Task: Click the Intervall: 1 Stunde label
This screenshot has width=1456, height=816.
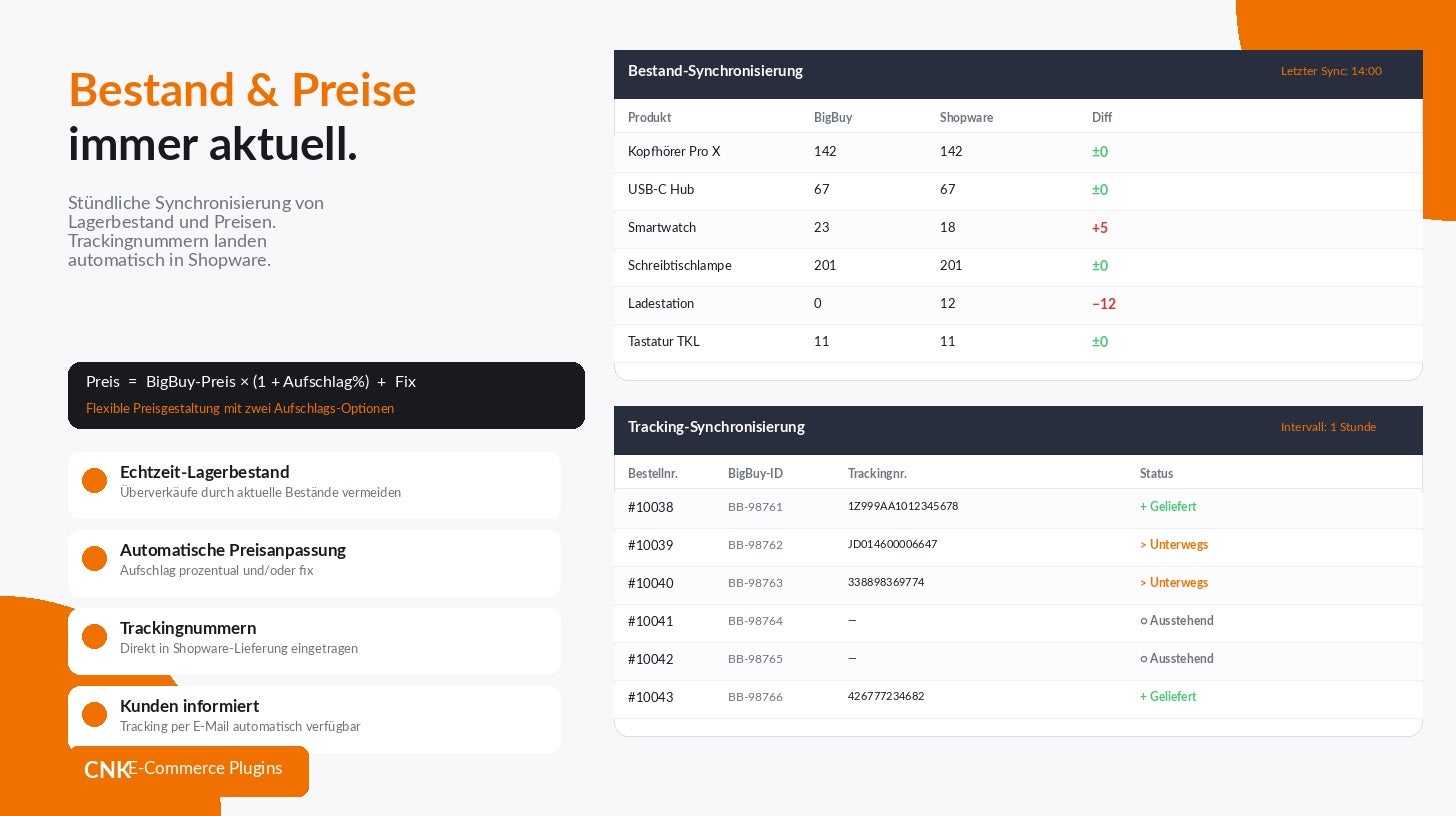Action: pos(1328,427)
